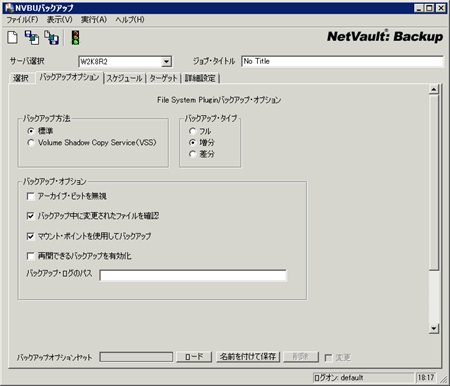Click the new blank page toolbar icon
The image size is (450, 386).
(13, 37)
